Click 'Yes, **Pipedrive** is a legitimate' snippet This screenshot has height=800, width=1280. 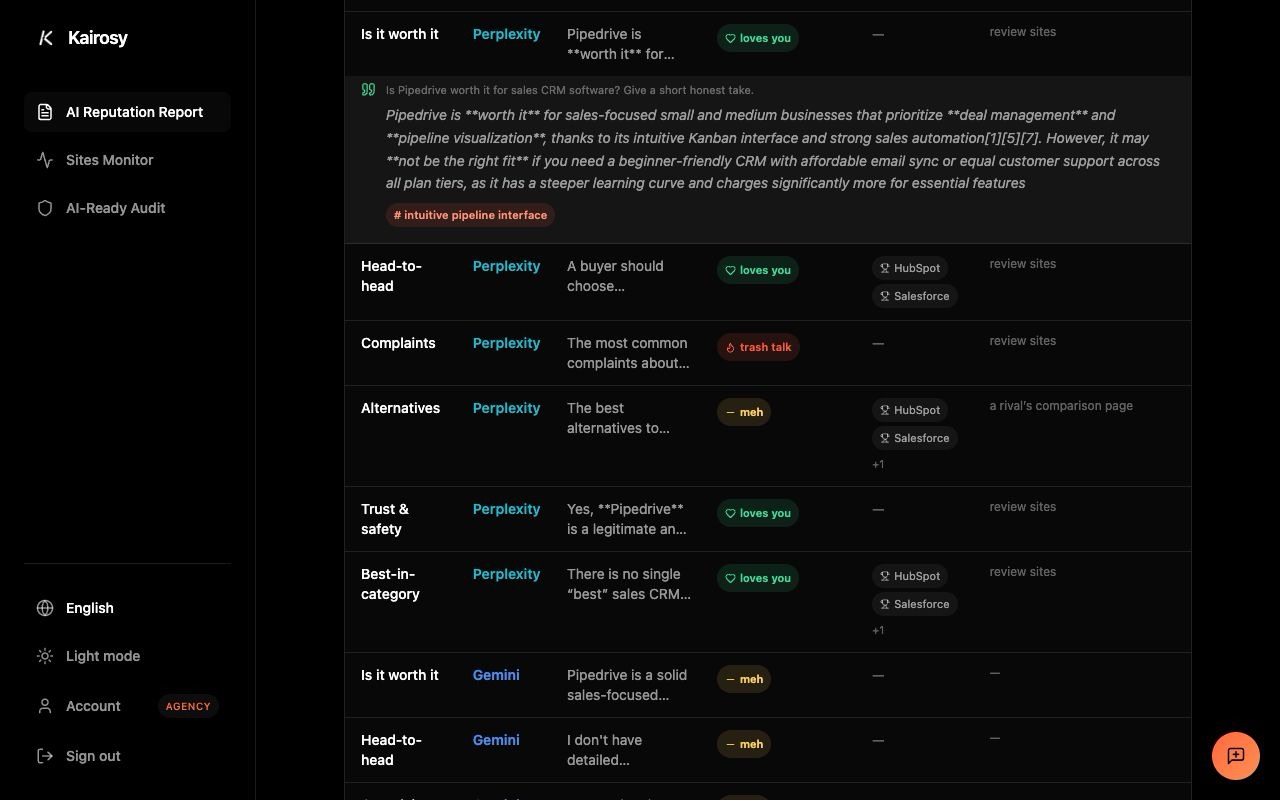(627, 519)
